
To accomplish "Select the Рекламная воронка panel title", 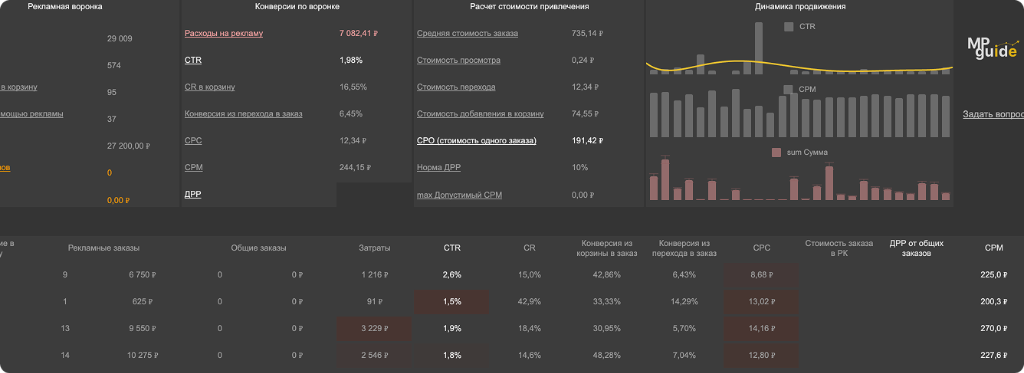I will tap(65, 7).
